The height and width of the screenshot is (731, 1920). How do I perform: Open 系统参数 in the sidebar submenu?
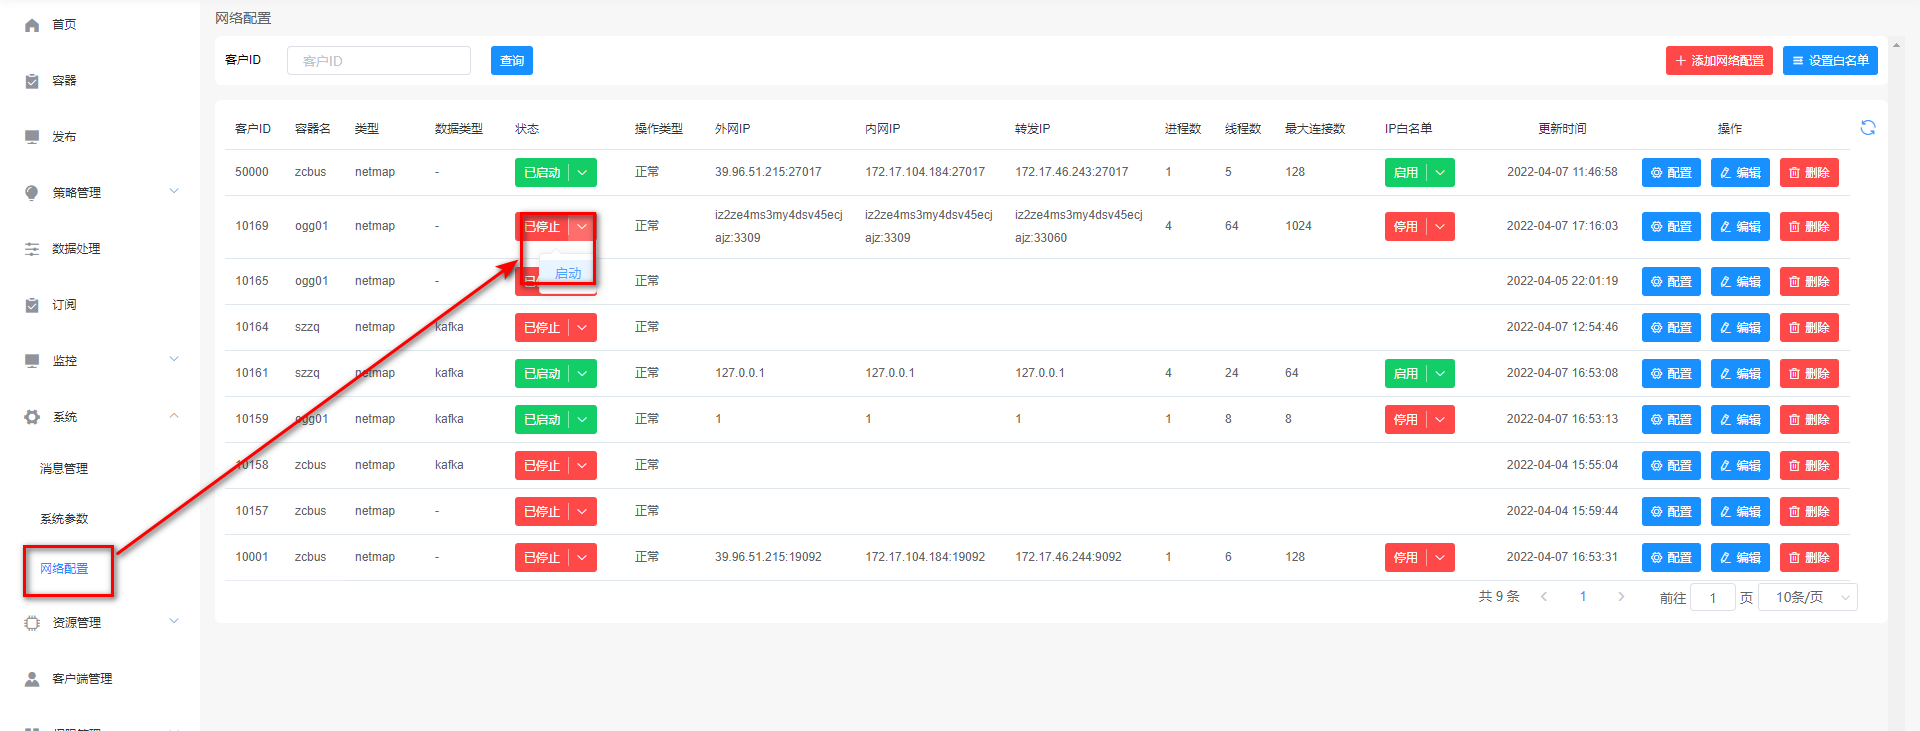(x=64, y=519)
